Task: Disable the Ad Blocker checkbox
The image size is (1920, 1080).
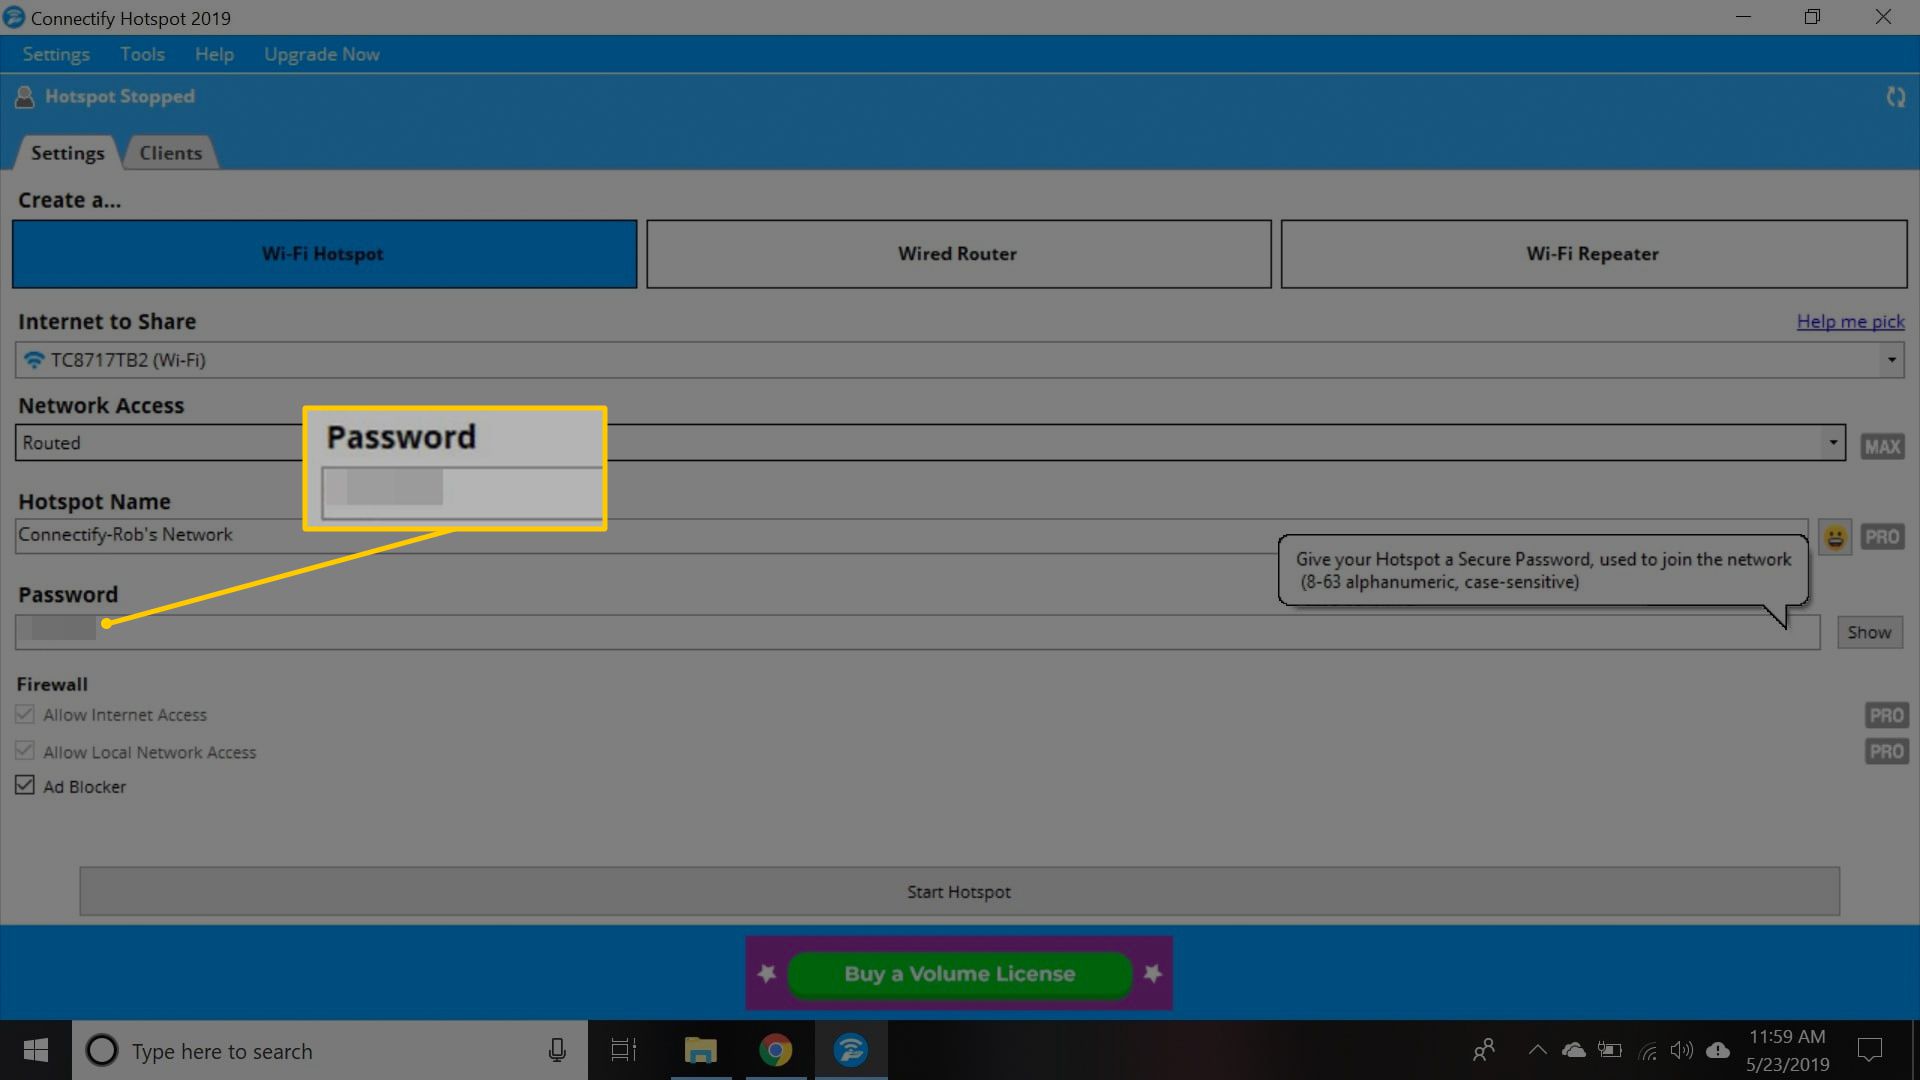Action: (25, 785)
